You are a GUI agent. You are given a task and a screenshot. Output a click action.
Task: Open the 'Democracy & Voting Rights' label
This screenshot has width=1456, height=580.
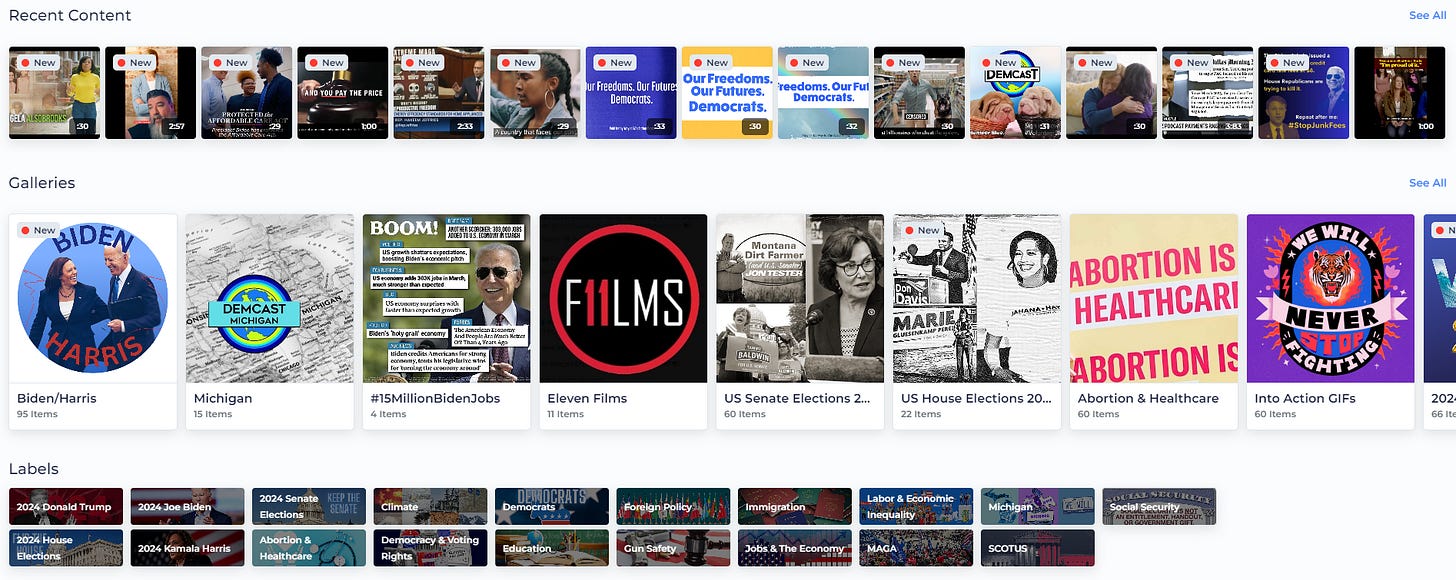pyautogui.click(x=430, y=548)
